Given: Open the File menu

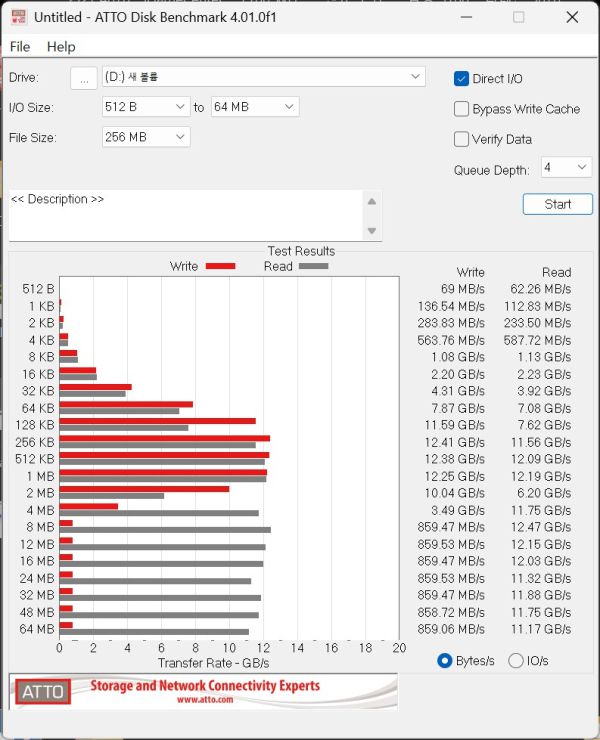Looking at the screenshot, I should (20, 47).
